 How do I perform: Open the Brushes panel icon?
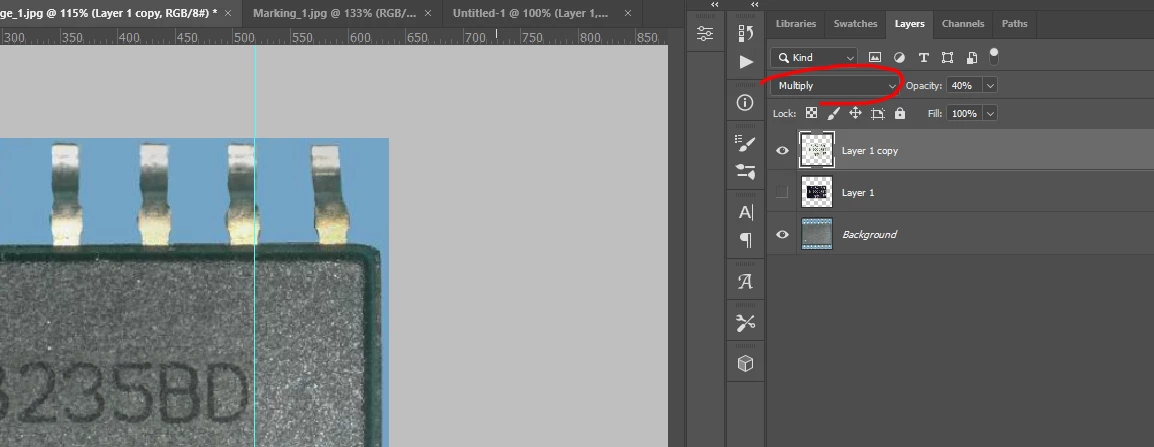point(745,172)
